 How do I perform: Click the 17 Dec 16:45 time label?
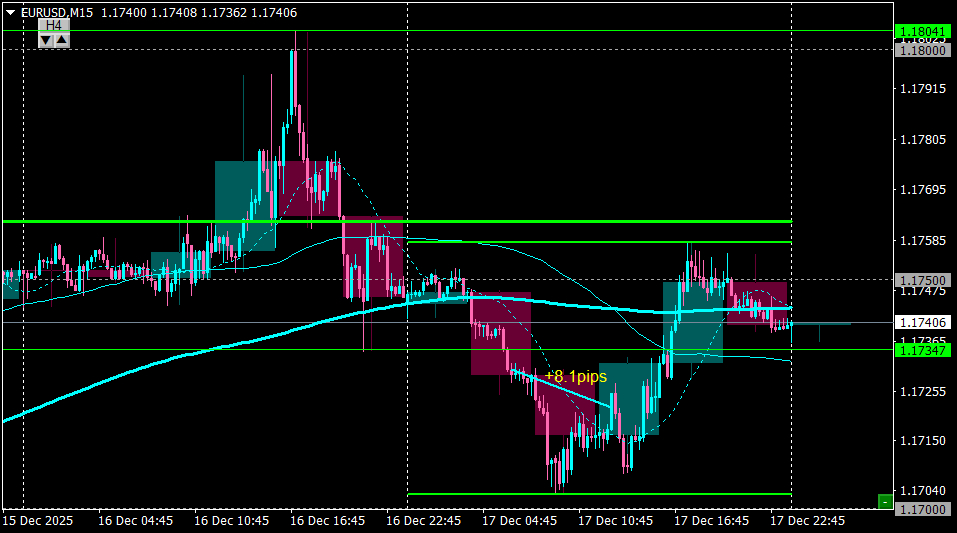[x=712, y=521]
